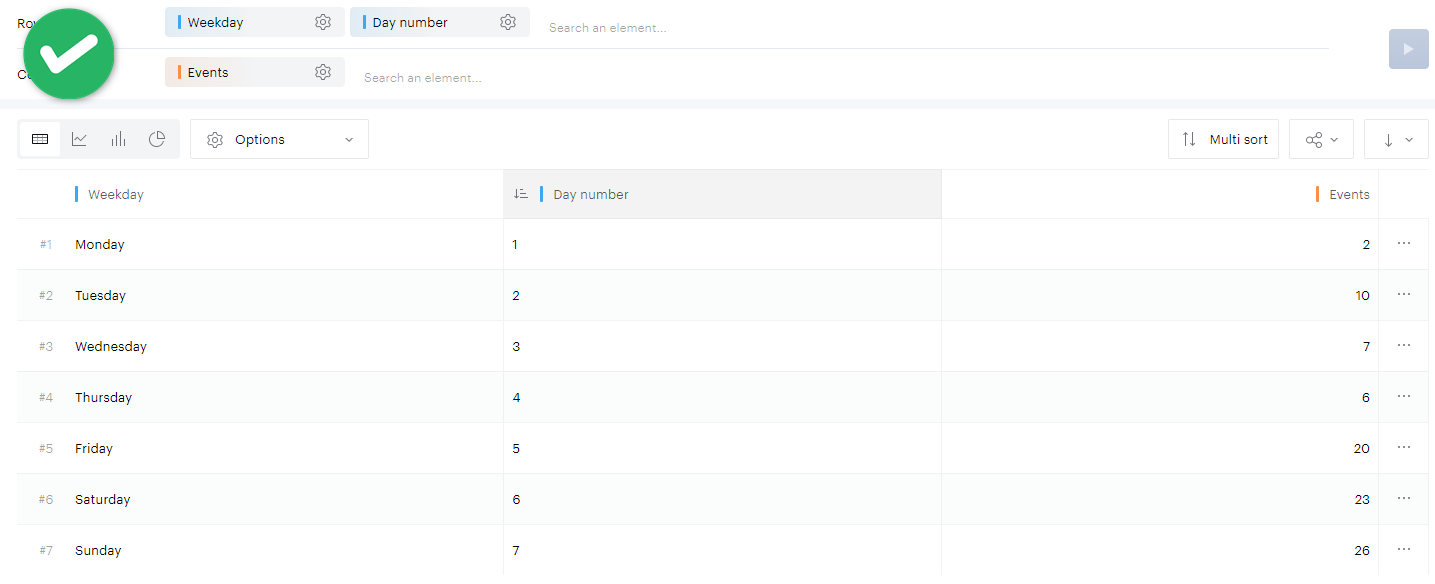This screenshot has width=1435, height=584.
Task: Open settings gear for Events element
Action: pyautogui.click(x=323, y=72)
